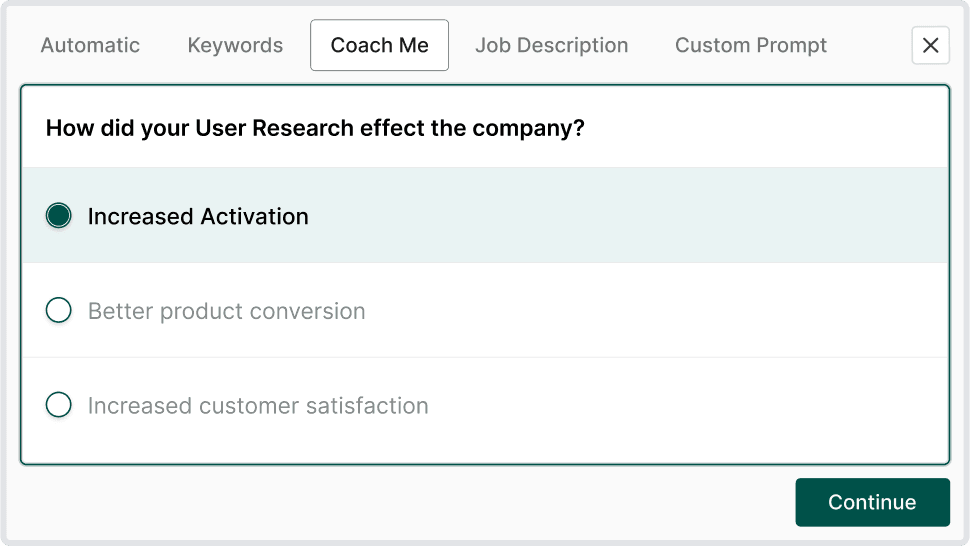Click the blank footer area left of Continue

(x=400, y=502)
